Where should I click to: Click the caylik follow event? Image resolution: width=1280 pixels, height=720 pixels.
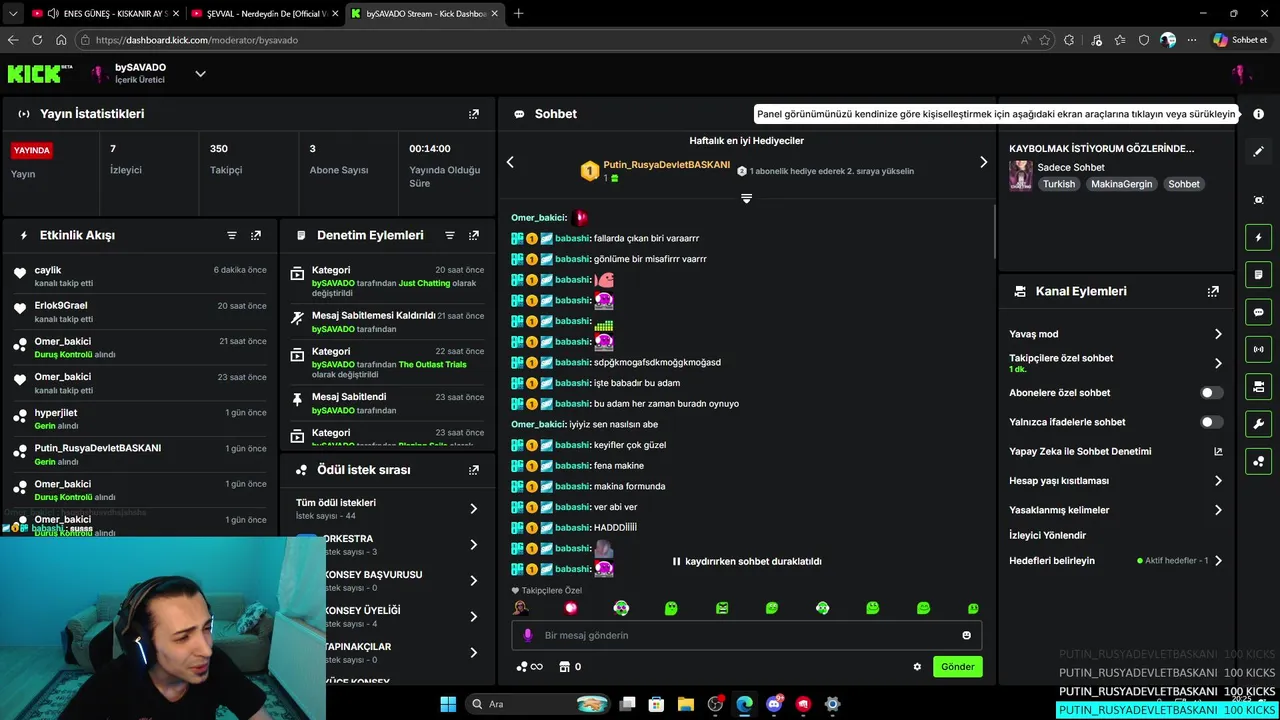tap(140, 276)
